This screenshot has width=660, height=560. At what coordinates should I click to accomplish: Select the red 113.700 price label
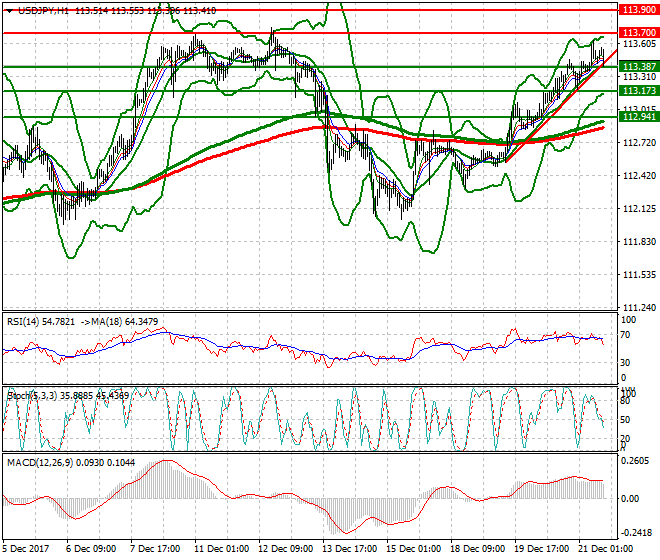pyautogui.click(x=638, y=33)
